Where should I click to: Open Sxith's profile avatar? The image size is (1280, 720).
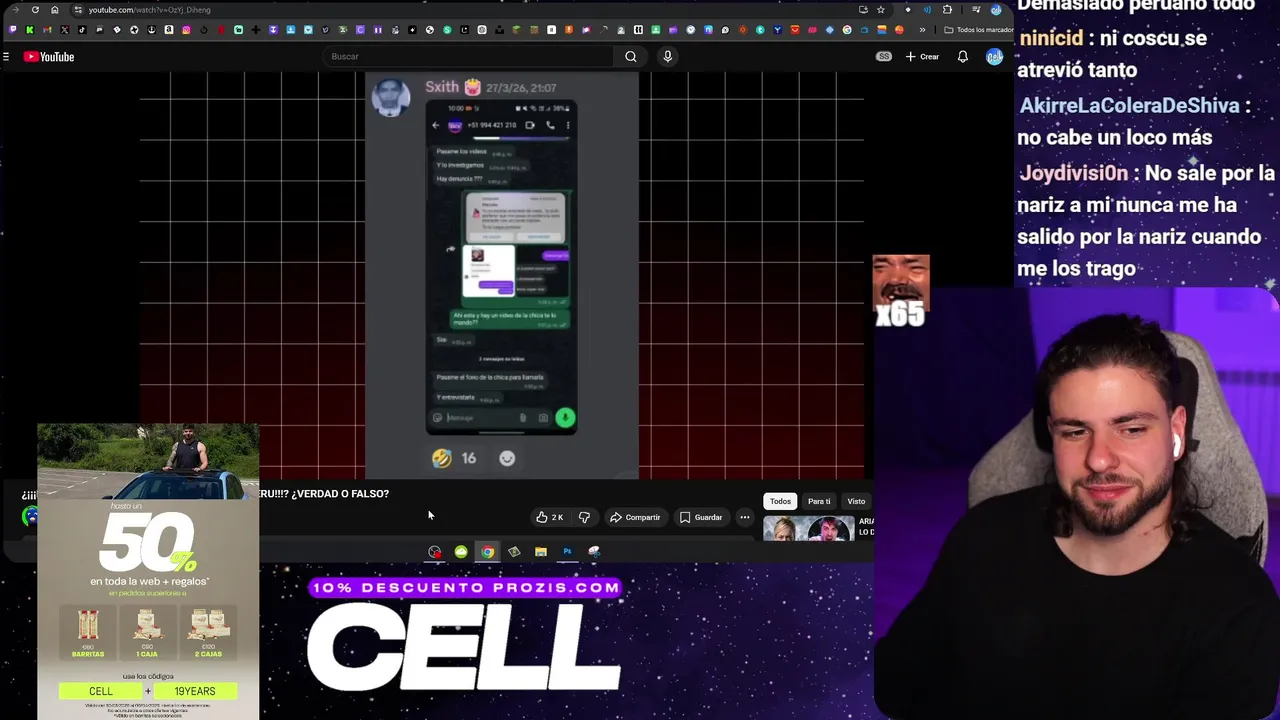(391, 98)
